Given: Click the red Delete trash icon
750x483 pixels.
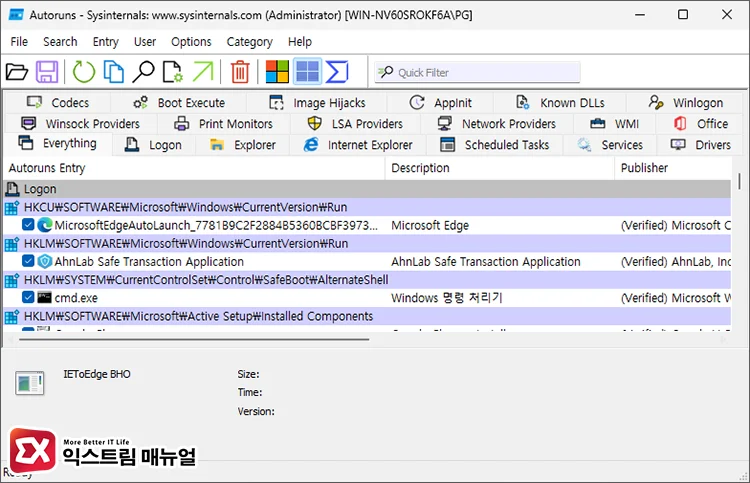Looking at the screenshot, I should click(x=240, y=72).
